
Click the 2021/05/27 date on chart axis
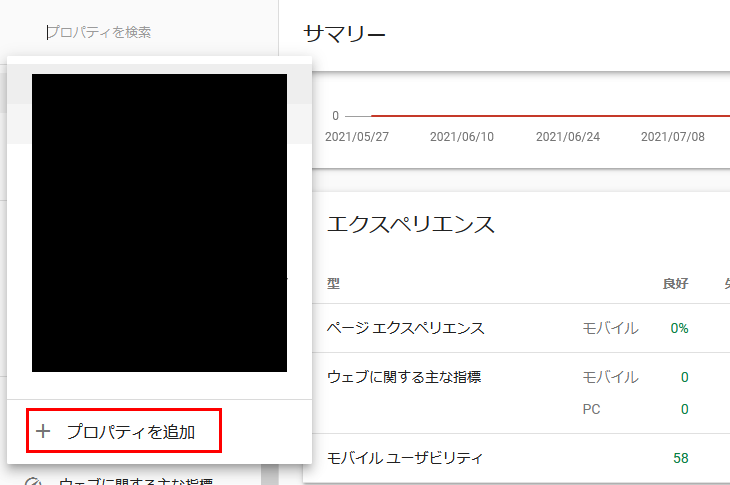pyautogui.click(x=356, y=137)
